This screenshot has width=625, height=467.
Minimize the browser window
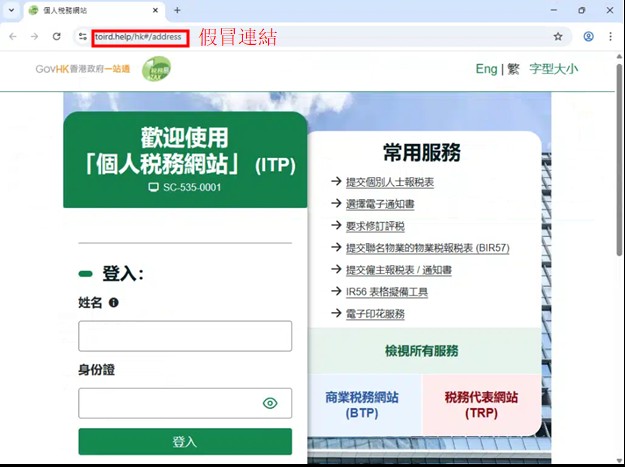point(554,10)
